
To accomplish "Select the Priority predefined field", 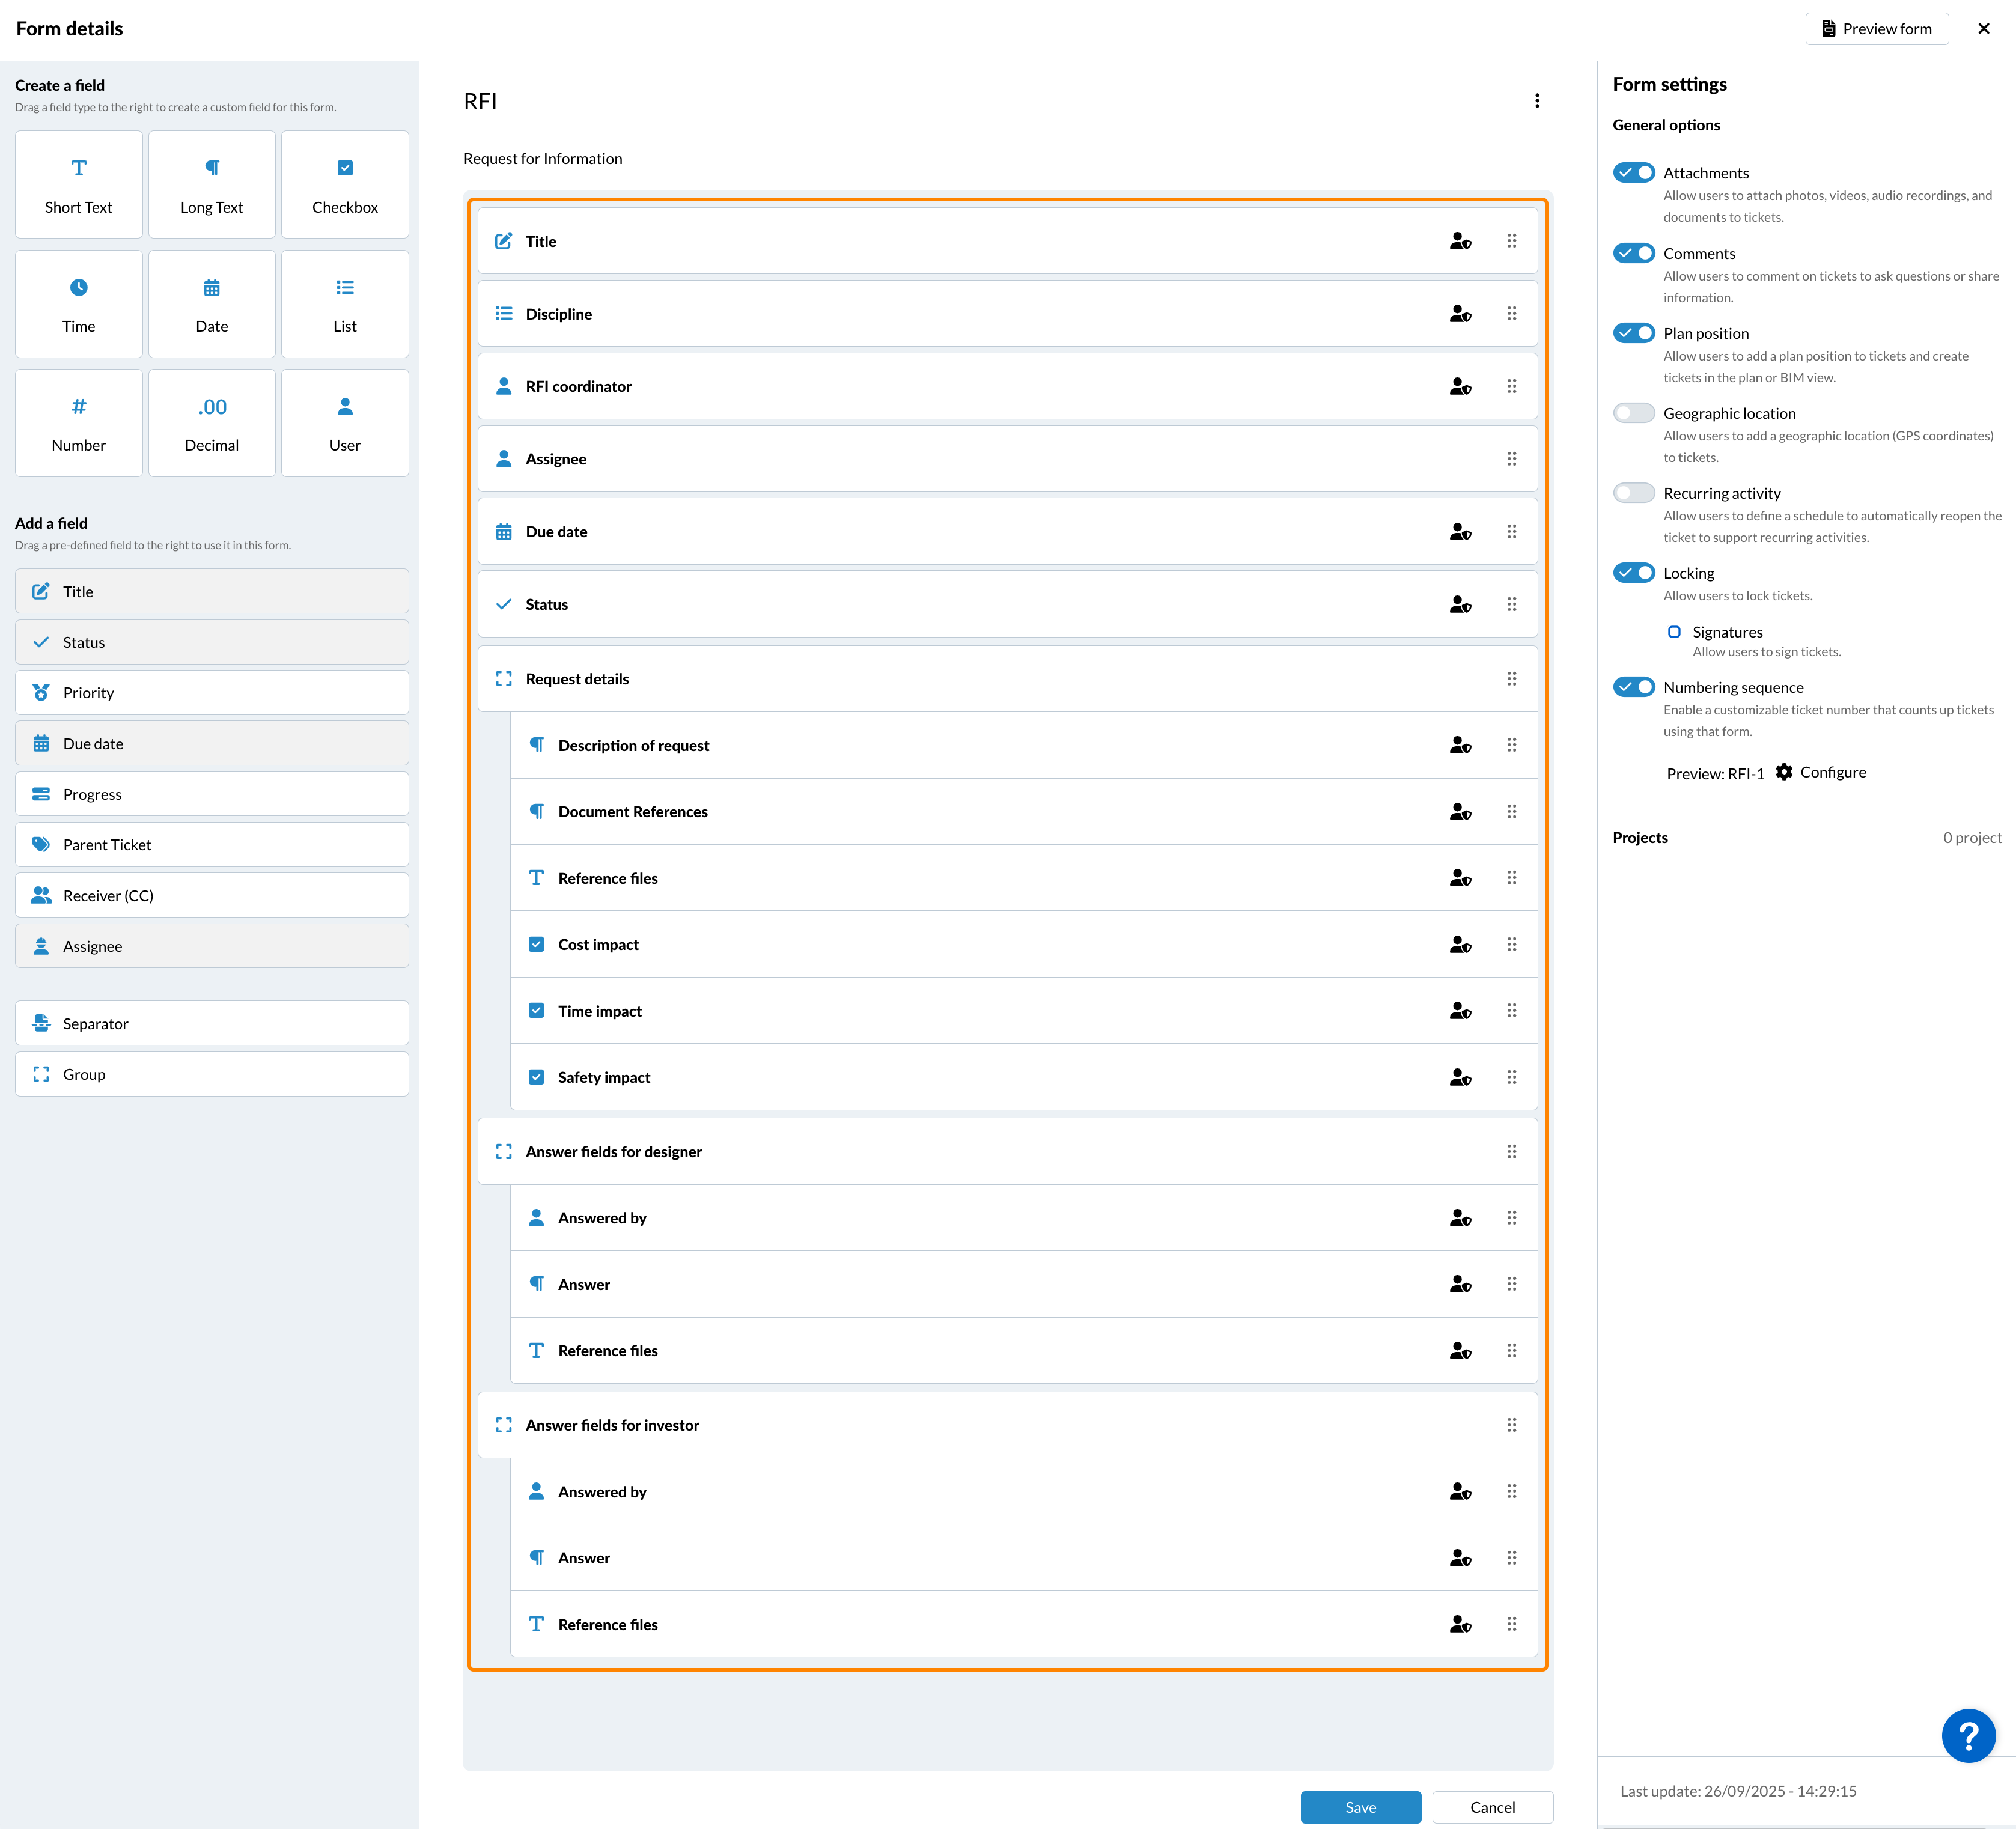I will click(211, 693).
